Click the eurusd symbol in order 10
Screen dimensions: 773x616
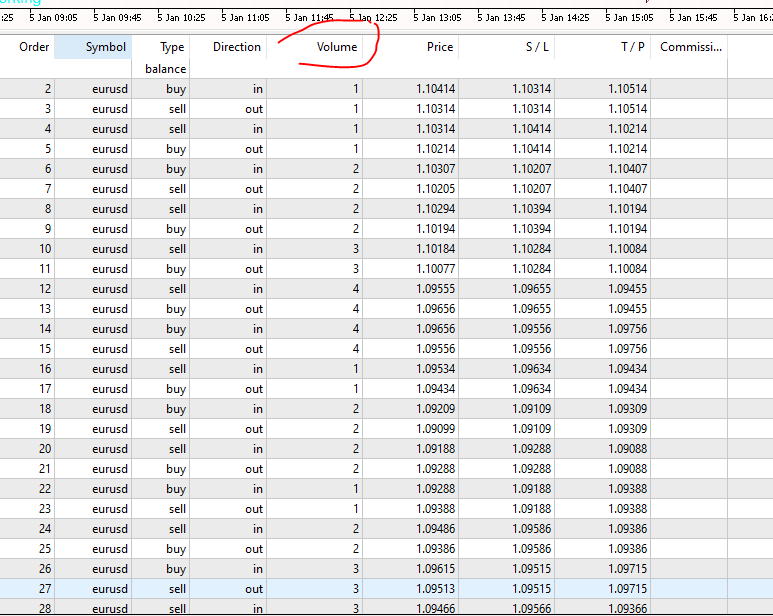110,249
